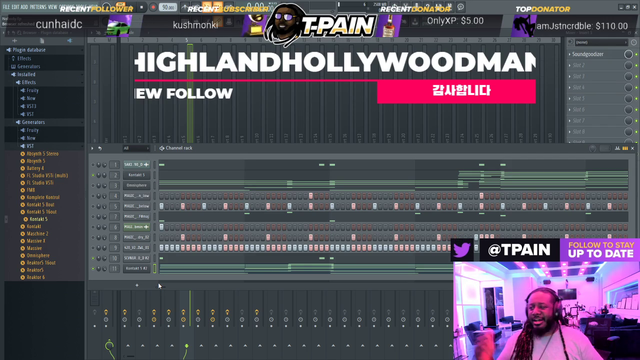Image resolution: width=640 pixels, height=360 pixels.
Task: Open the EDIT menu
Action: pyautogui.click(x=15, y=7)
